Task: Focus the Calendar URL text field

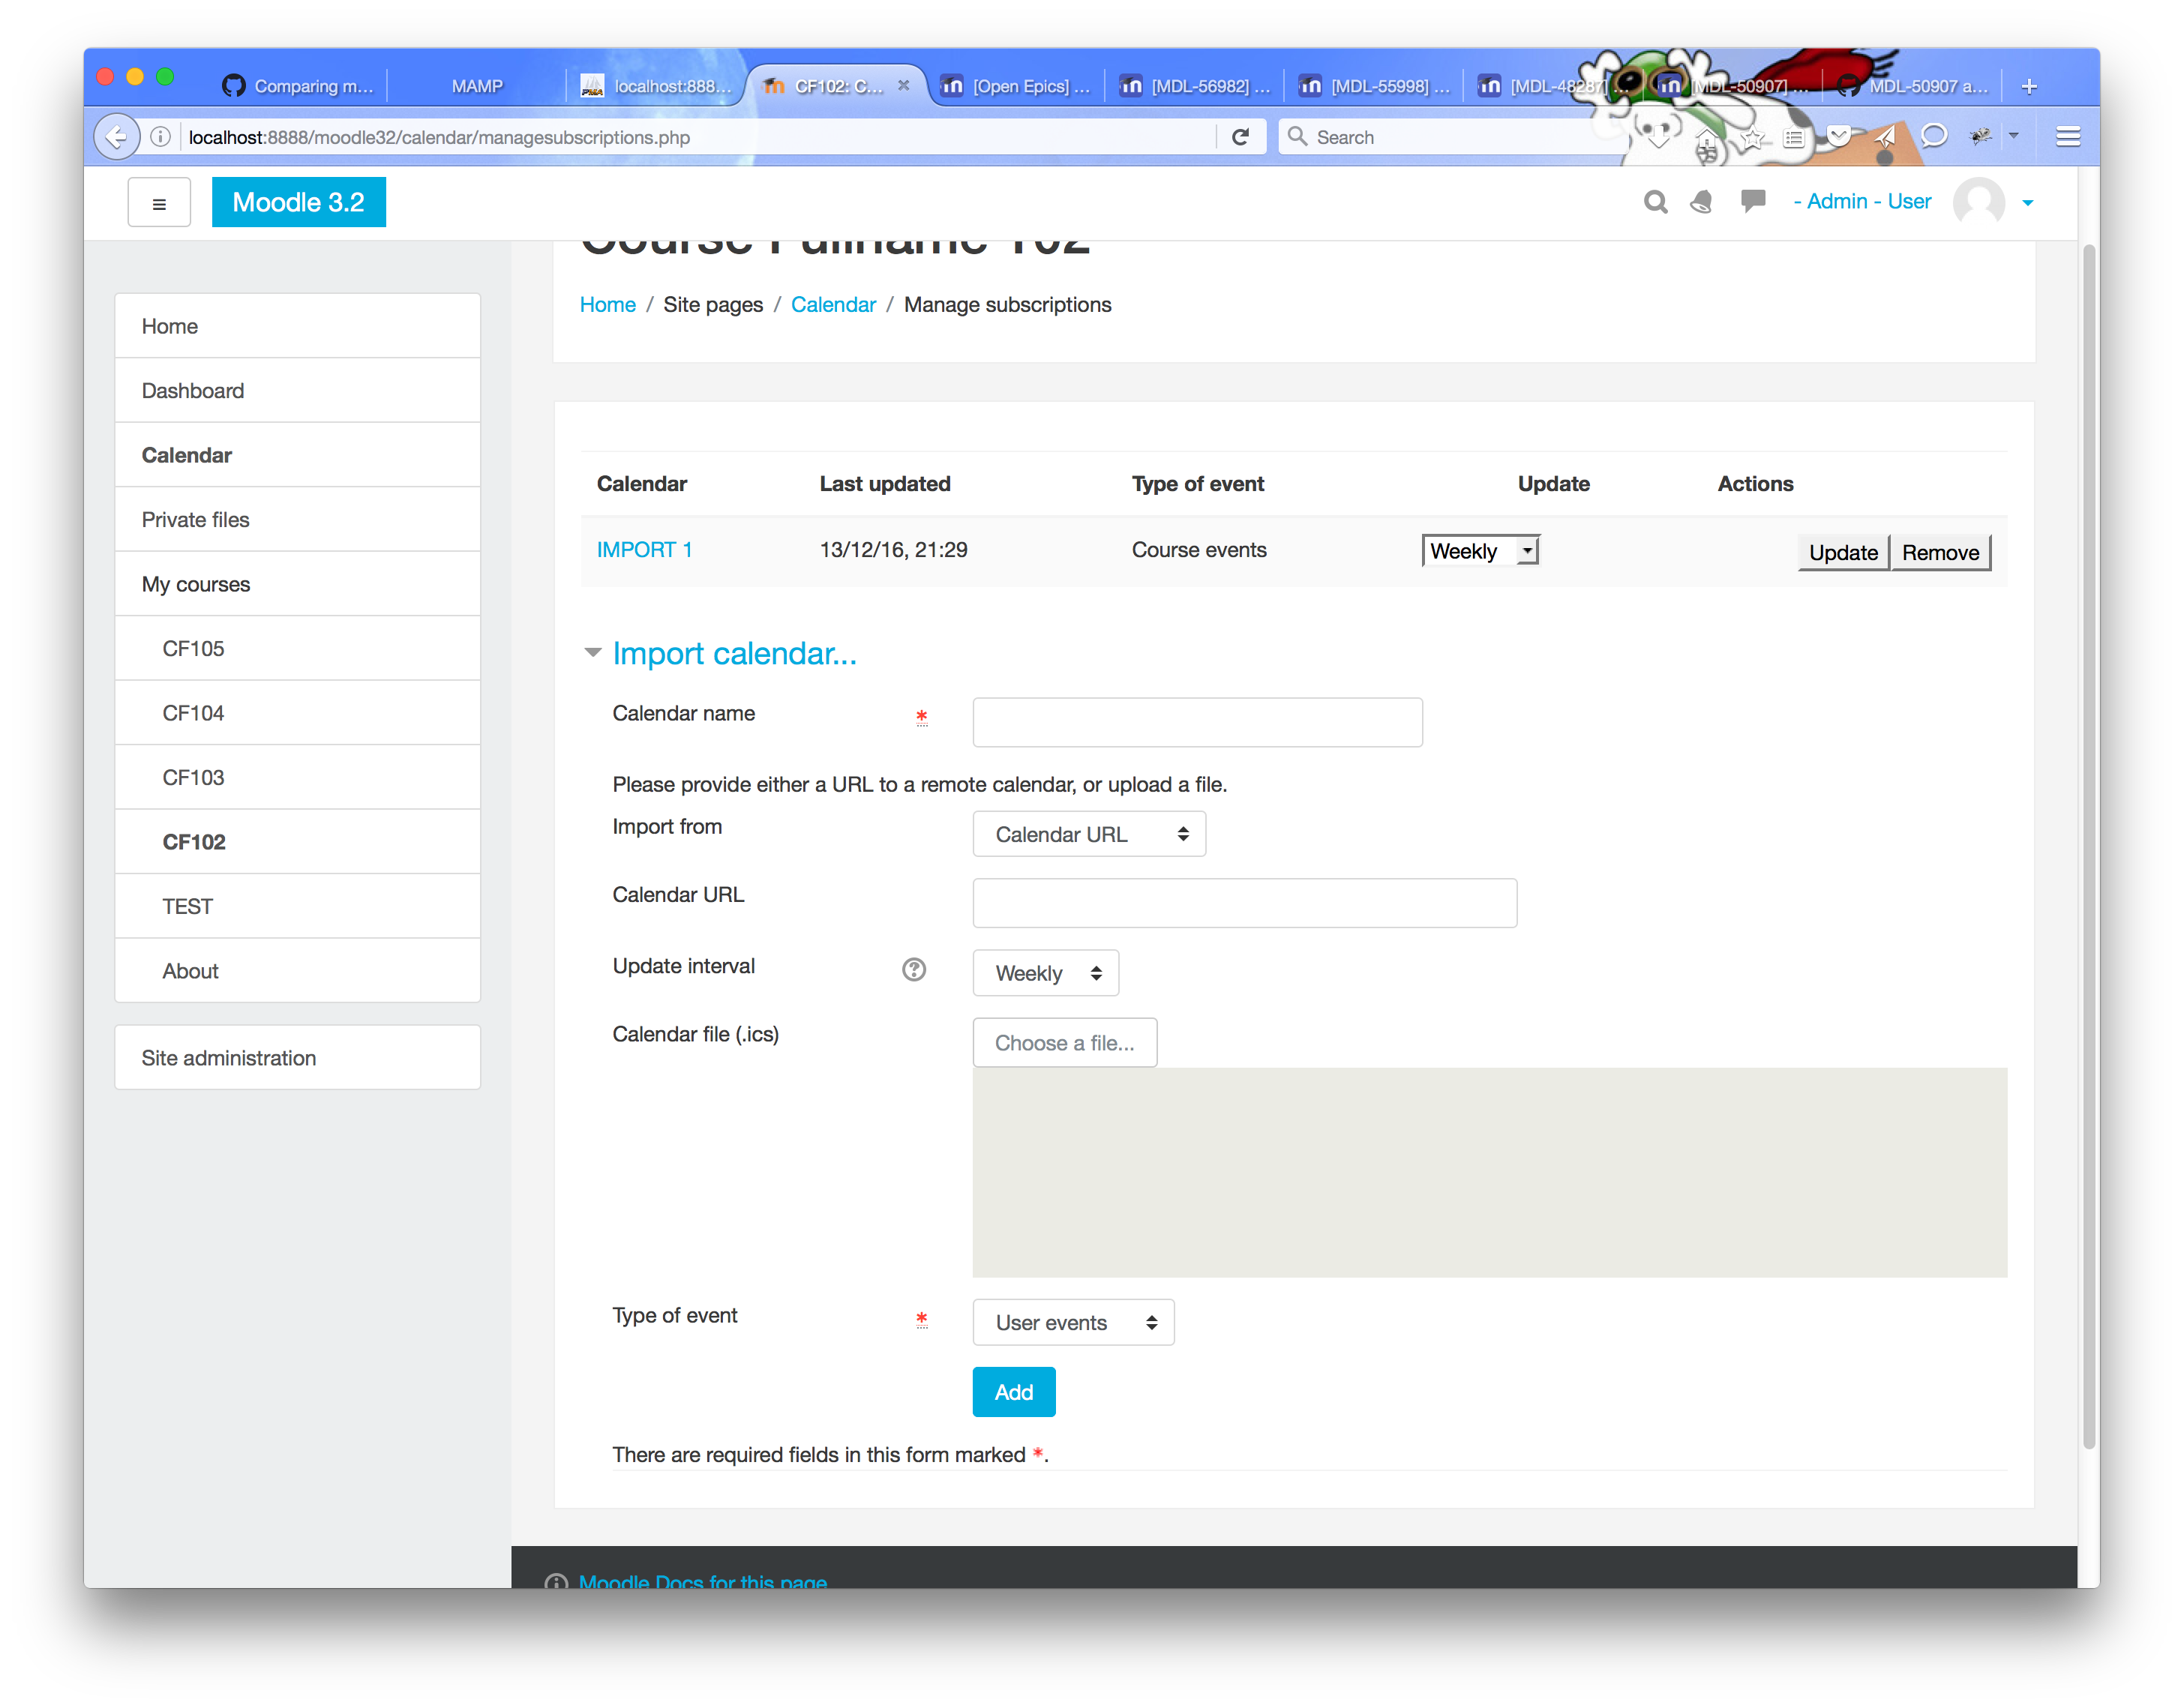Action: click(1244, 903)
